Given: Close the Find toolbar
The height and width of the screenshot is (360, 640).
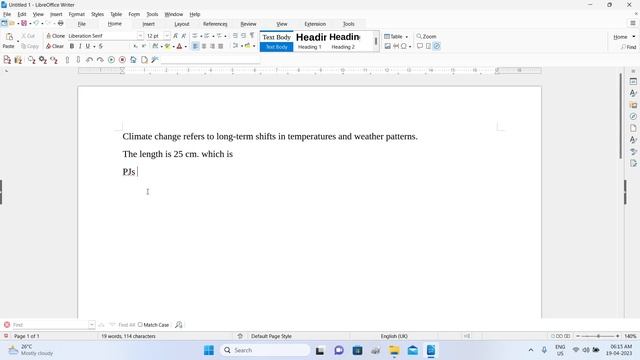Looking at the screenshot, I should [7, 325].
